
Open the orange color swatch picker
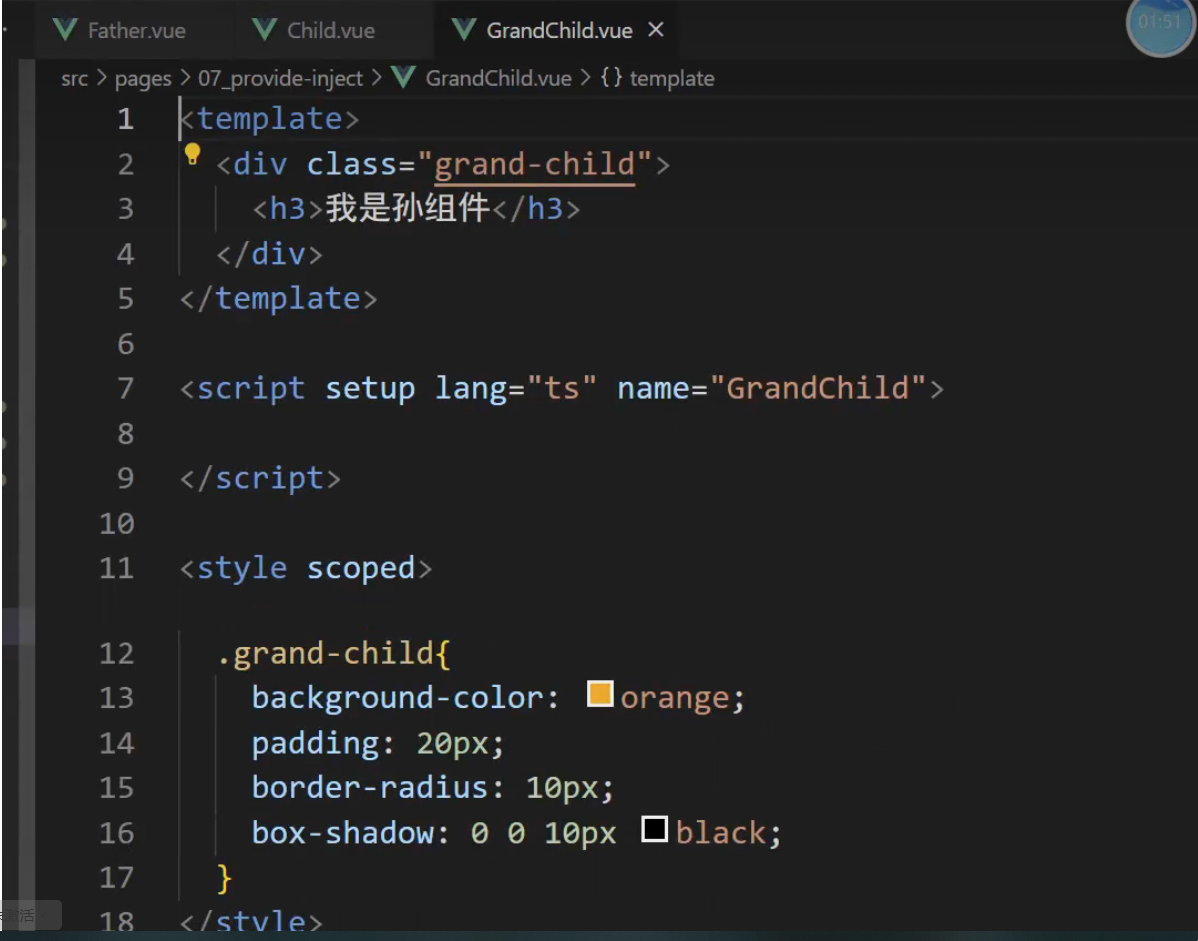(600, 694)
